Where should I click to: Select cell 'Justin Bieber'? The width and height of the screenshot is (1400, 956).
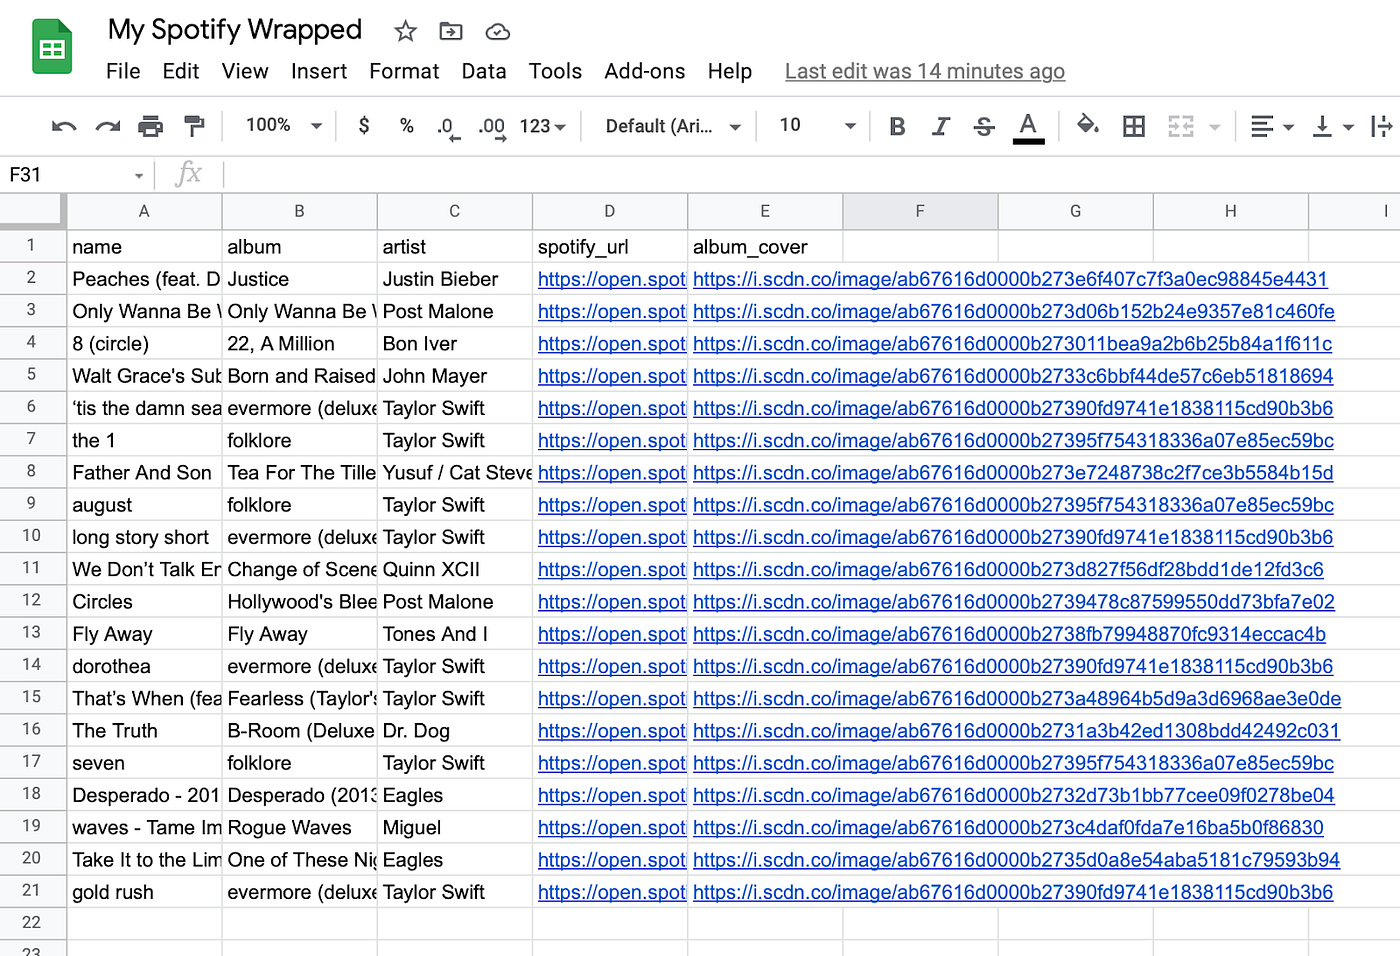coord(454,279)
